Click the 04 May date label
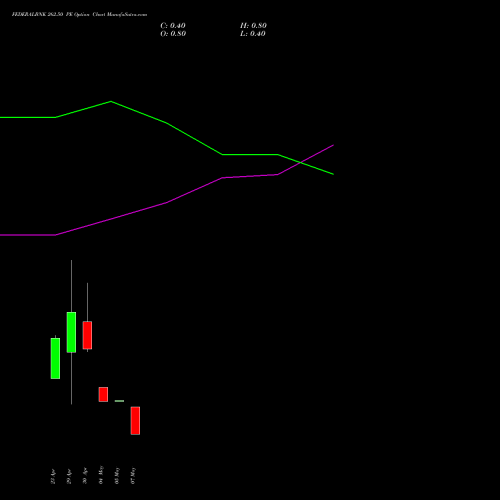 (x=101, y=475)
